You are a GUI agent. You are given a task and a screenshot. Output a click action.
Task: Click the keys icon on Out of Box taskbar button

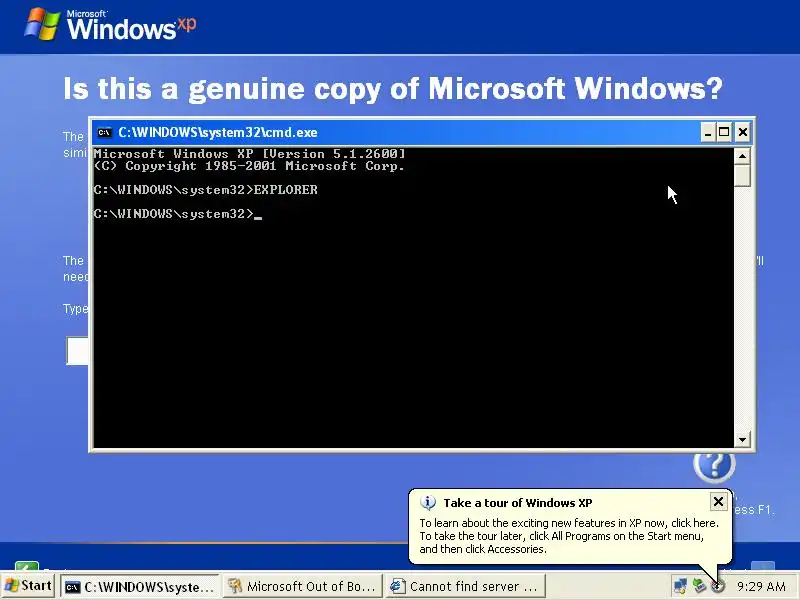235,586
